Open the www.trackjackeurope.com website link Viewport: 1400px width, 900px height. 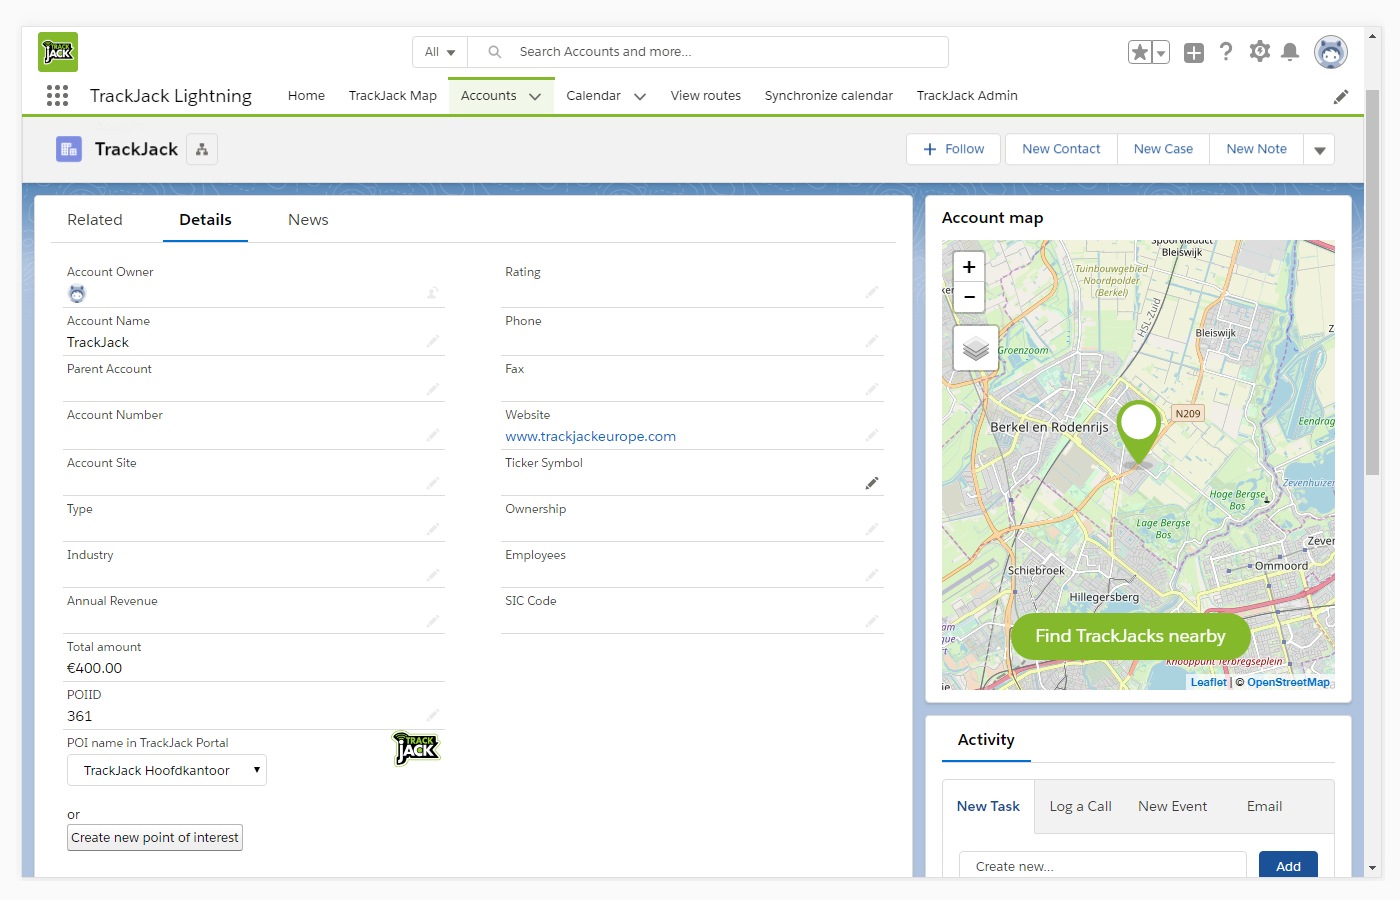coord(590,437)
